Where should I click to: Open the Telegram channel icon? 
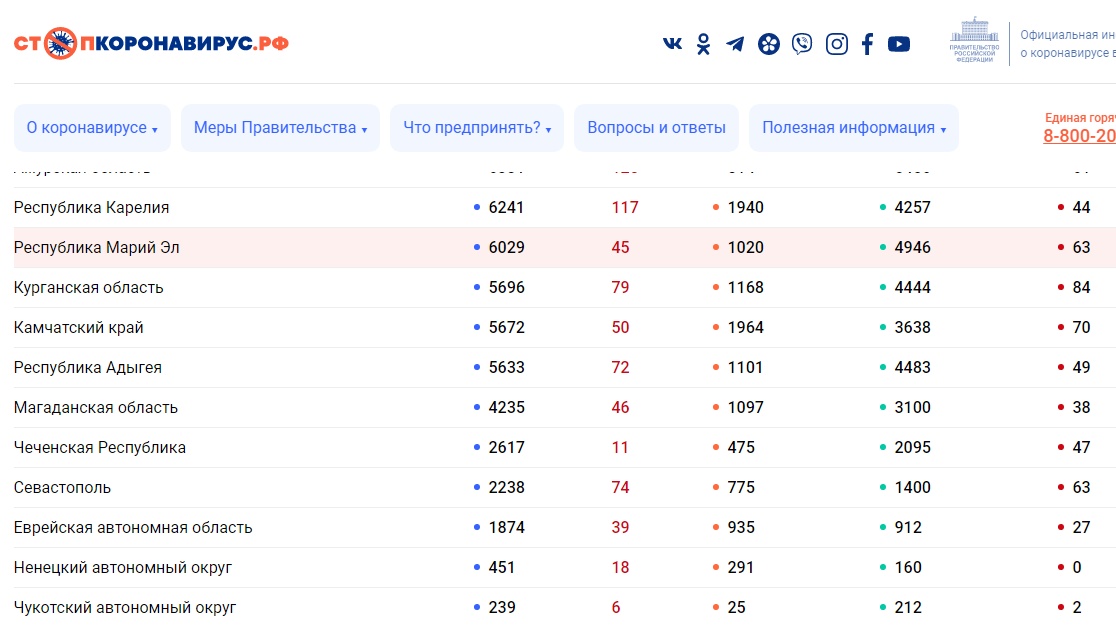point(735,44)
